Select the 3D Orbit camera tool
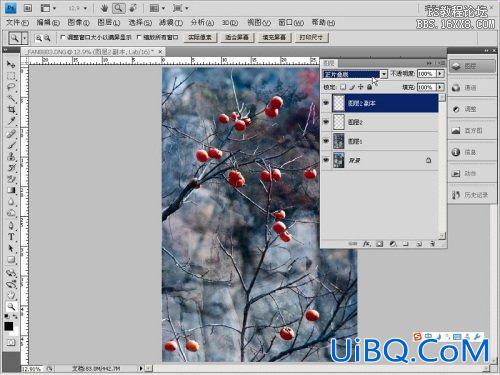 coord(11,284)
